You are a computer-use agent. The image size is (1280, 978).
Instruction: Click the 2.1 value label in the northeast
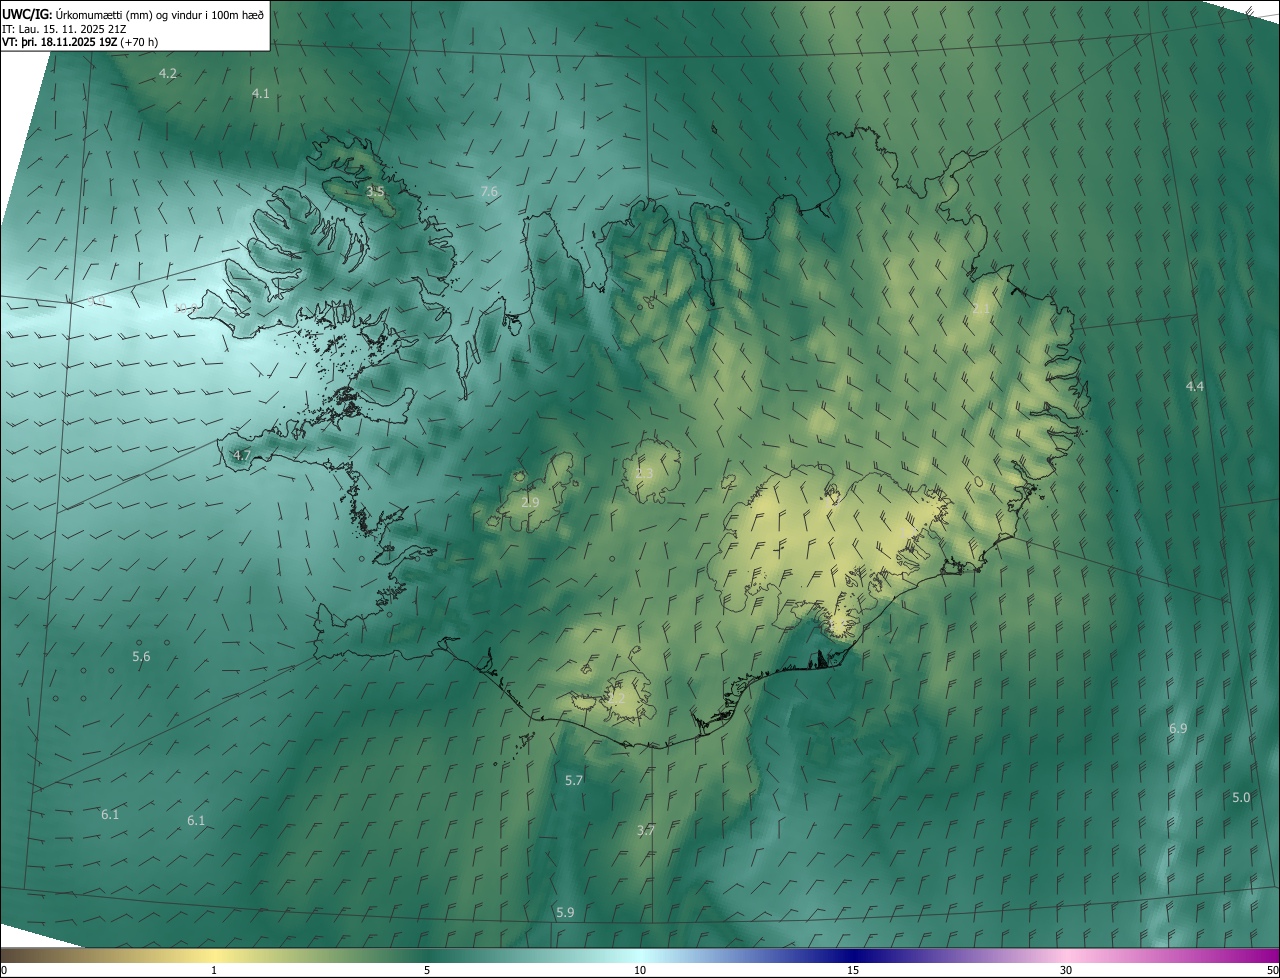pos(981,309)
